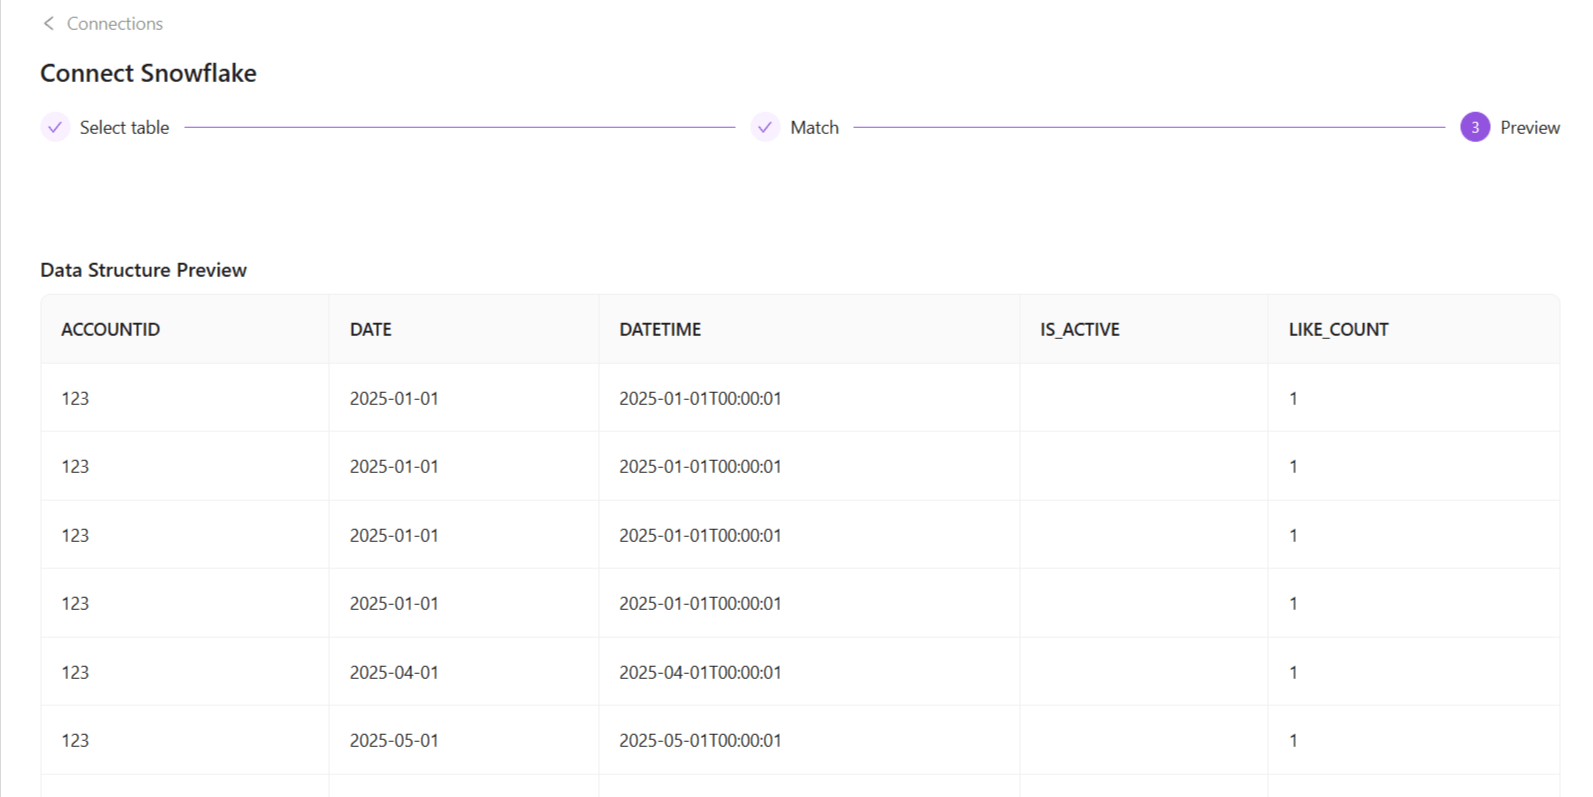Click the back chevron beside Connections

pyautogui.click(x=48, y=23)
